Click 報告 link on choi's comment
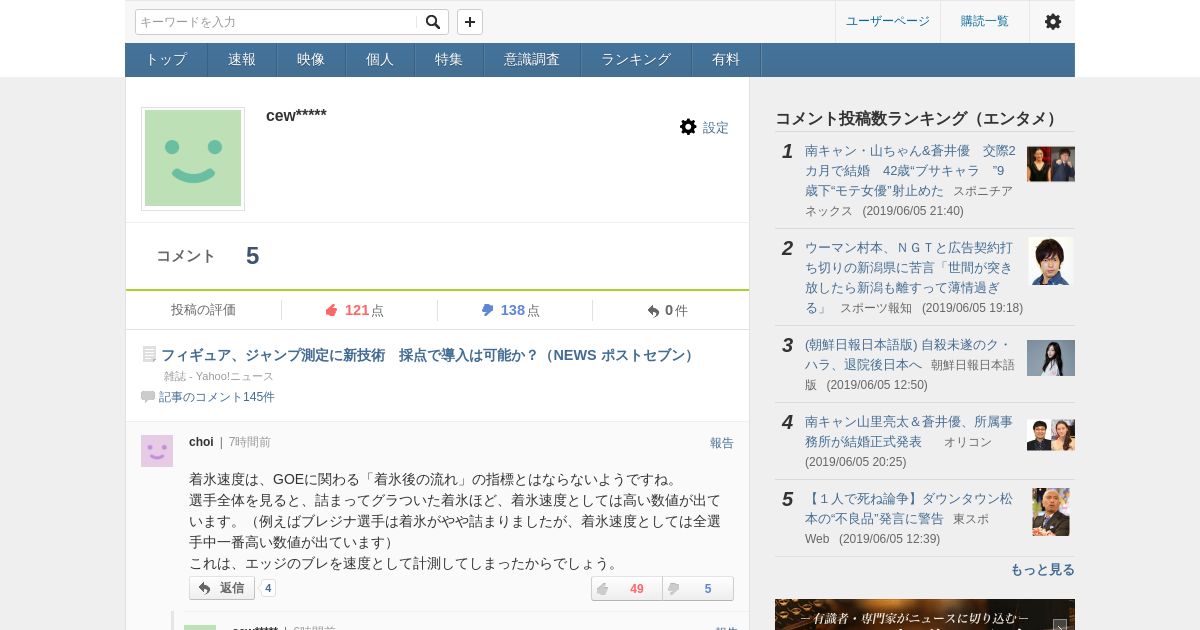Viewport: 1200px width, 630px height. pyautogui.click(x=722, y=443)
